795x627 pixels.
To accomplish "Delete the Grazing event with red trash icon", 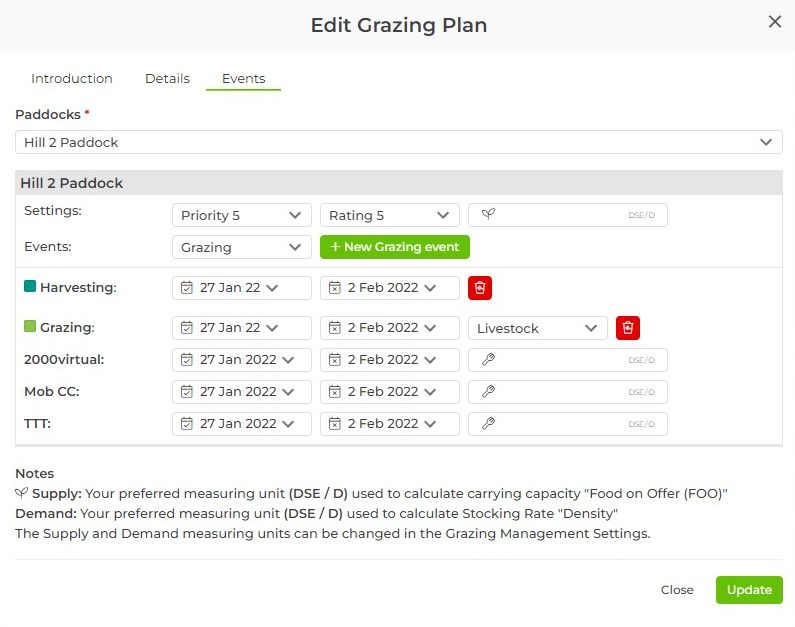I will pyautogui.click(x=628, y=328).
